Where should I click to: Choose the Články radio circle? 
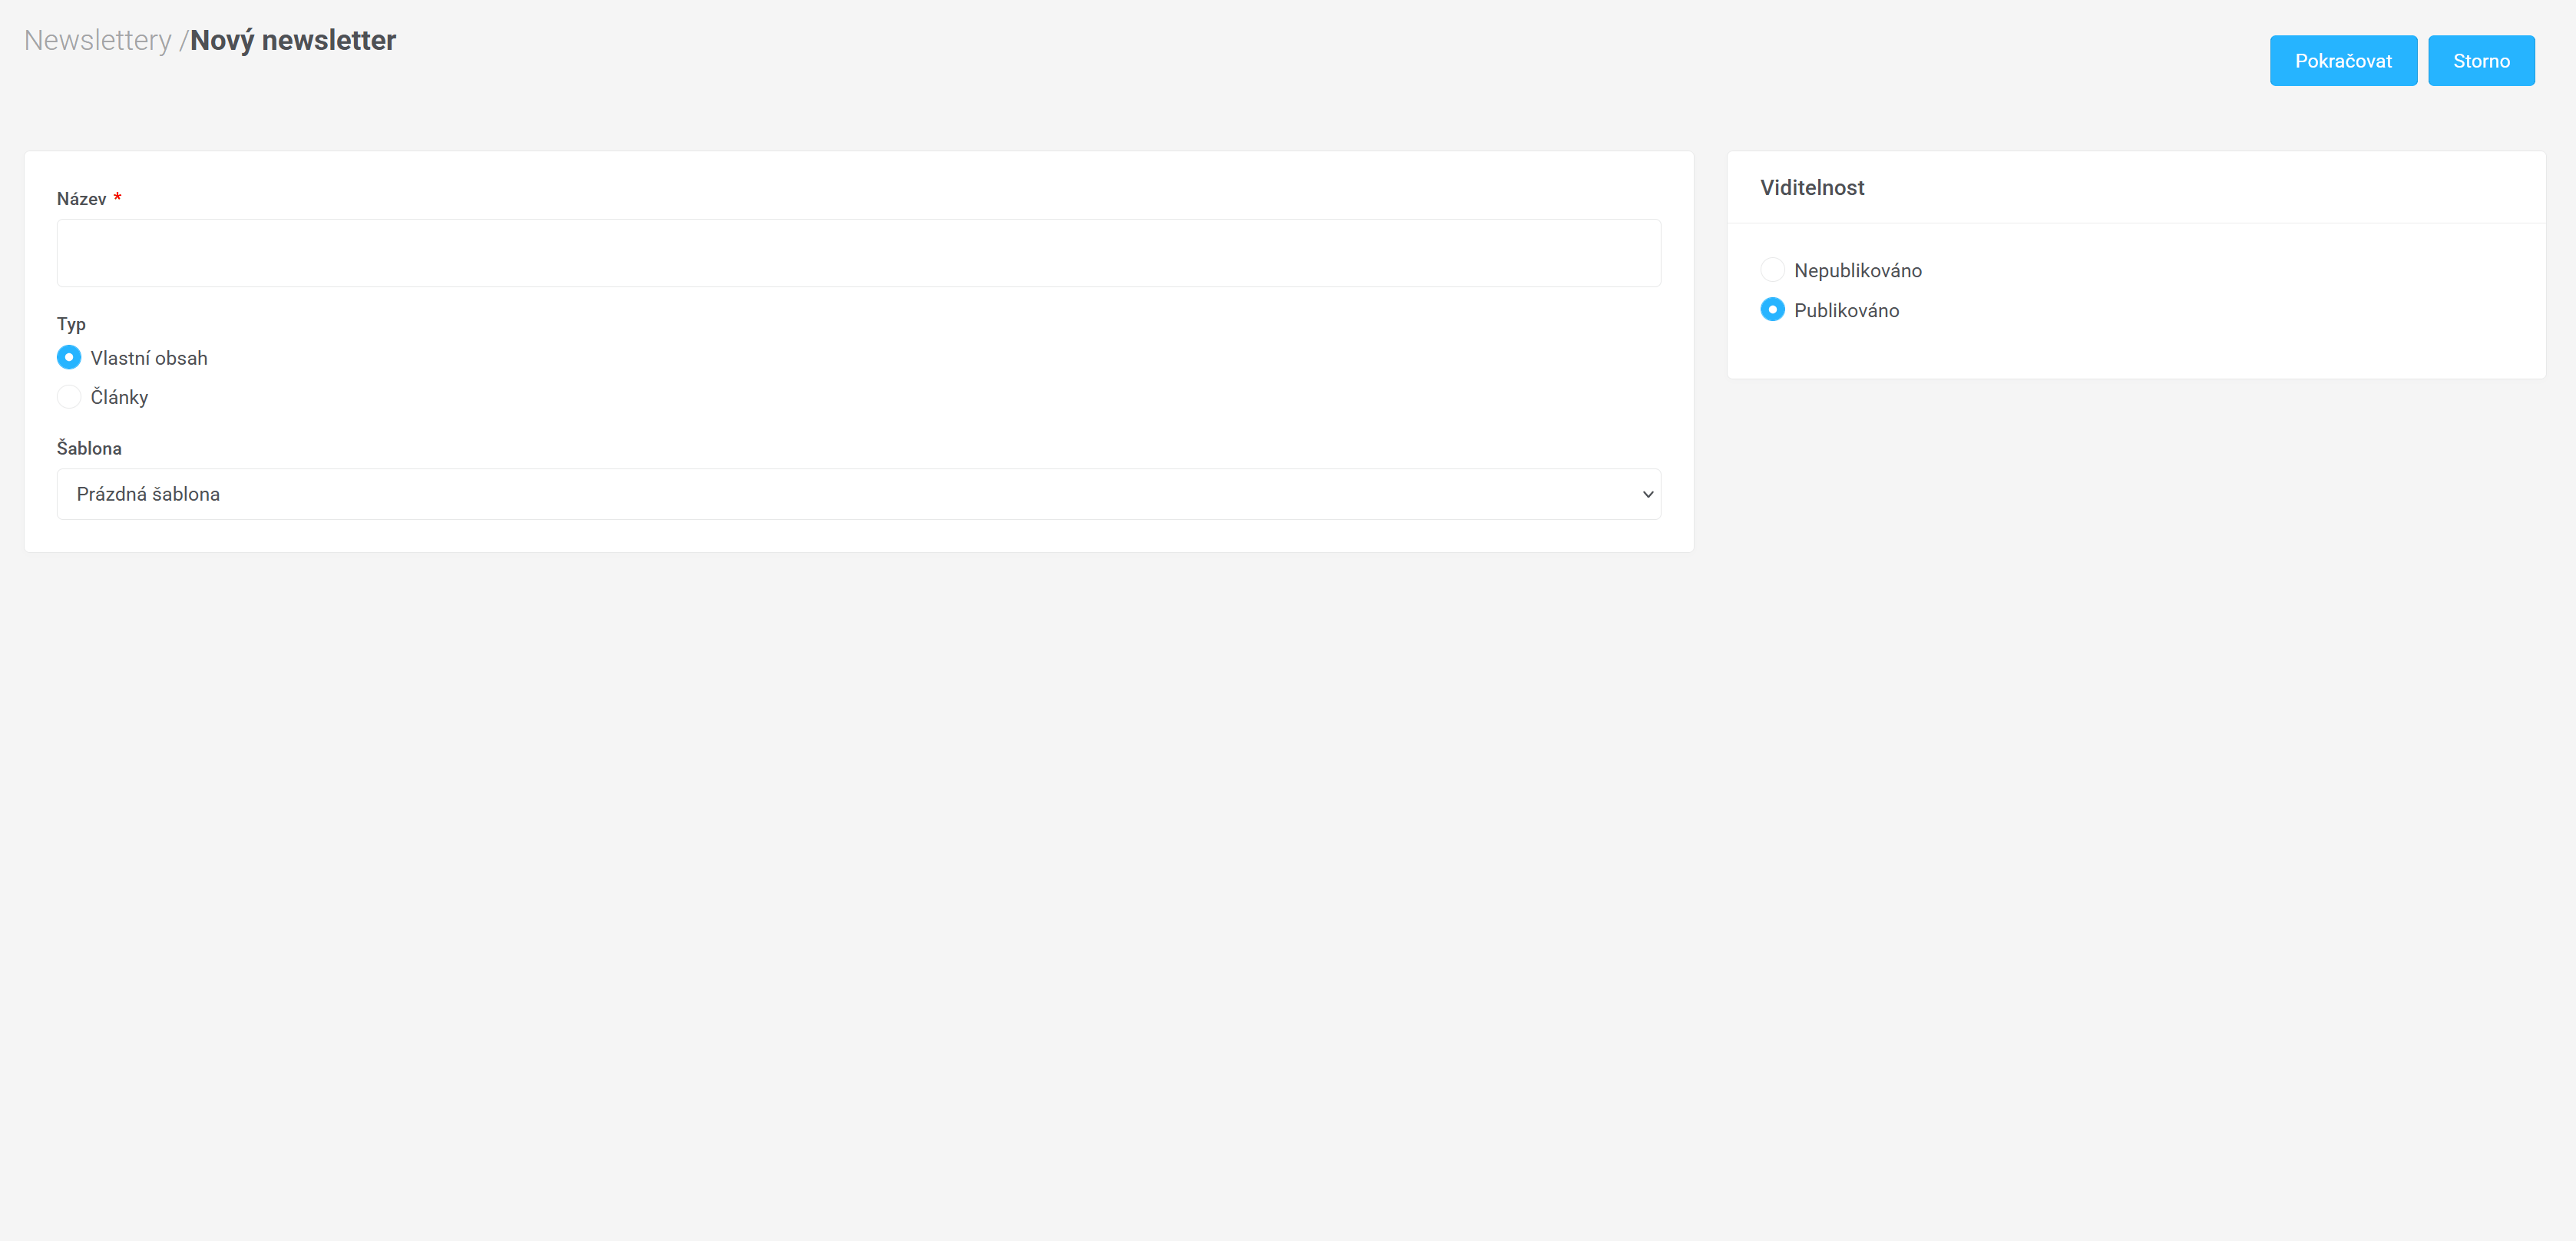tap(69, 397)
